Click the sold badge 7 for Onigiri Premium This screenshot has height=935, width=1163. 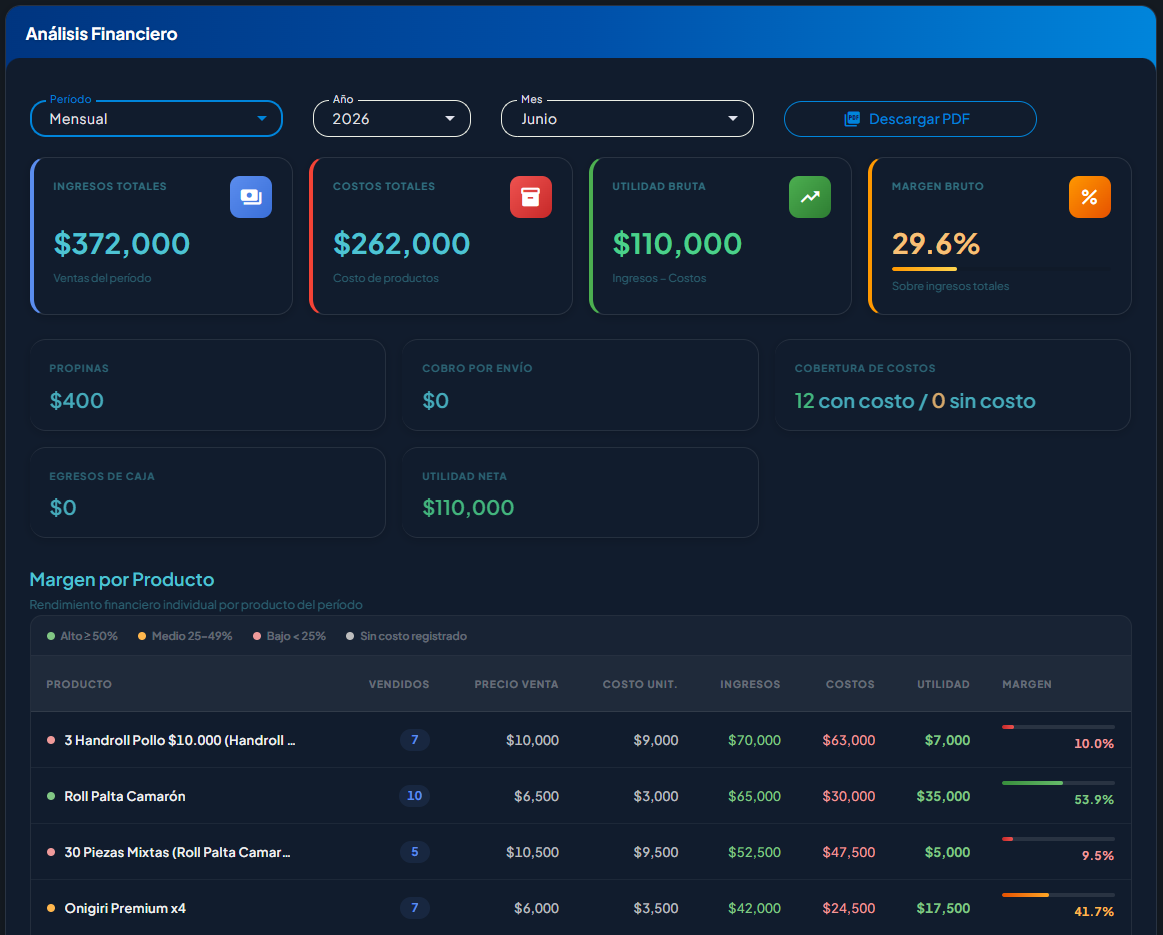pos(415,908)
